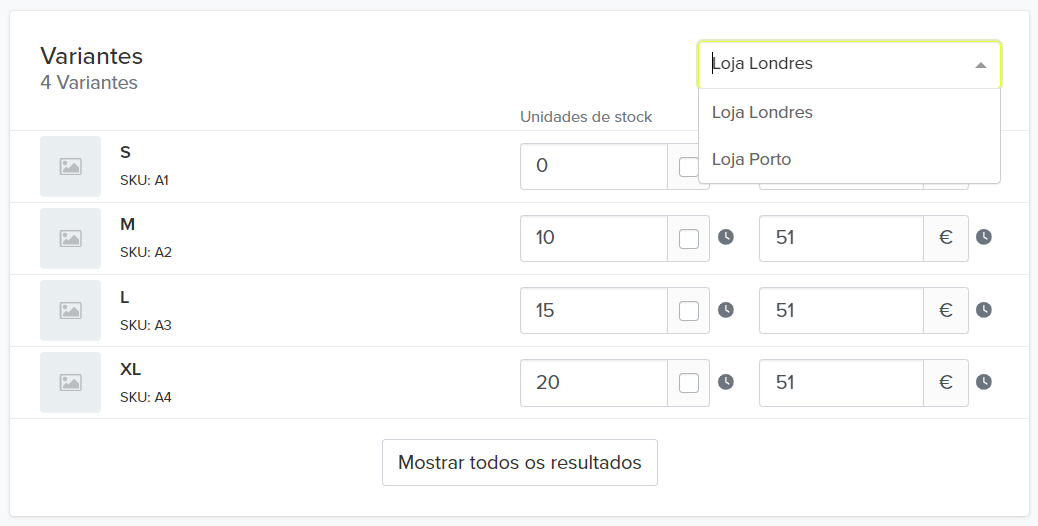1038x526 pixels.
Task: Click the clock icon beside XL price field
Action: coord(984,382)
